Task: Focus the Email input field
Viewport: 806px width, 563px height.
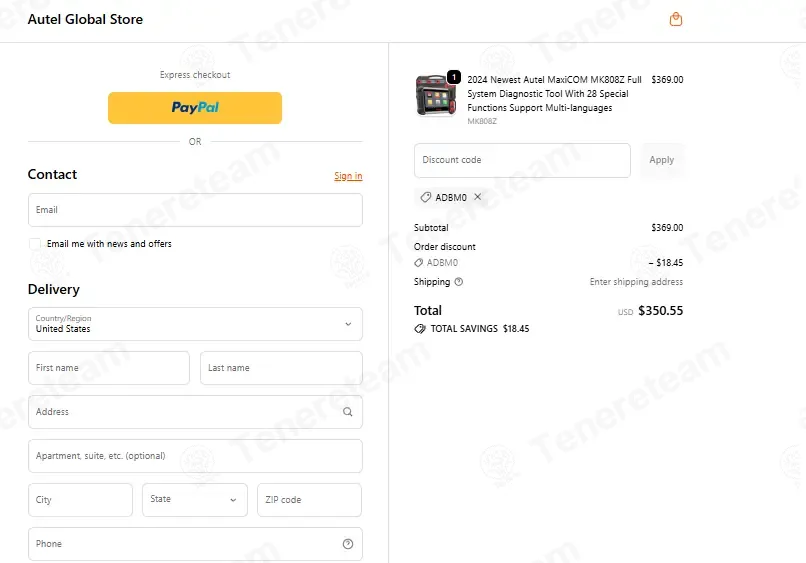Action: point(195,210)
